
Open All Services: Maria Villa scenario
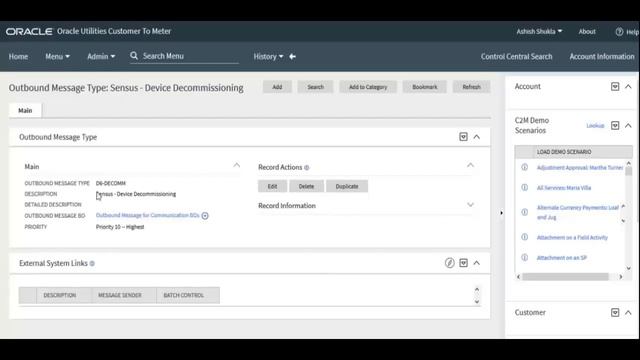[564, 188]
